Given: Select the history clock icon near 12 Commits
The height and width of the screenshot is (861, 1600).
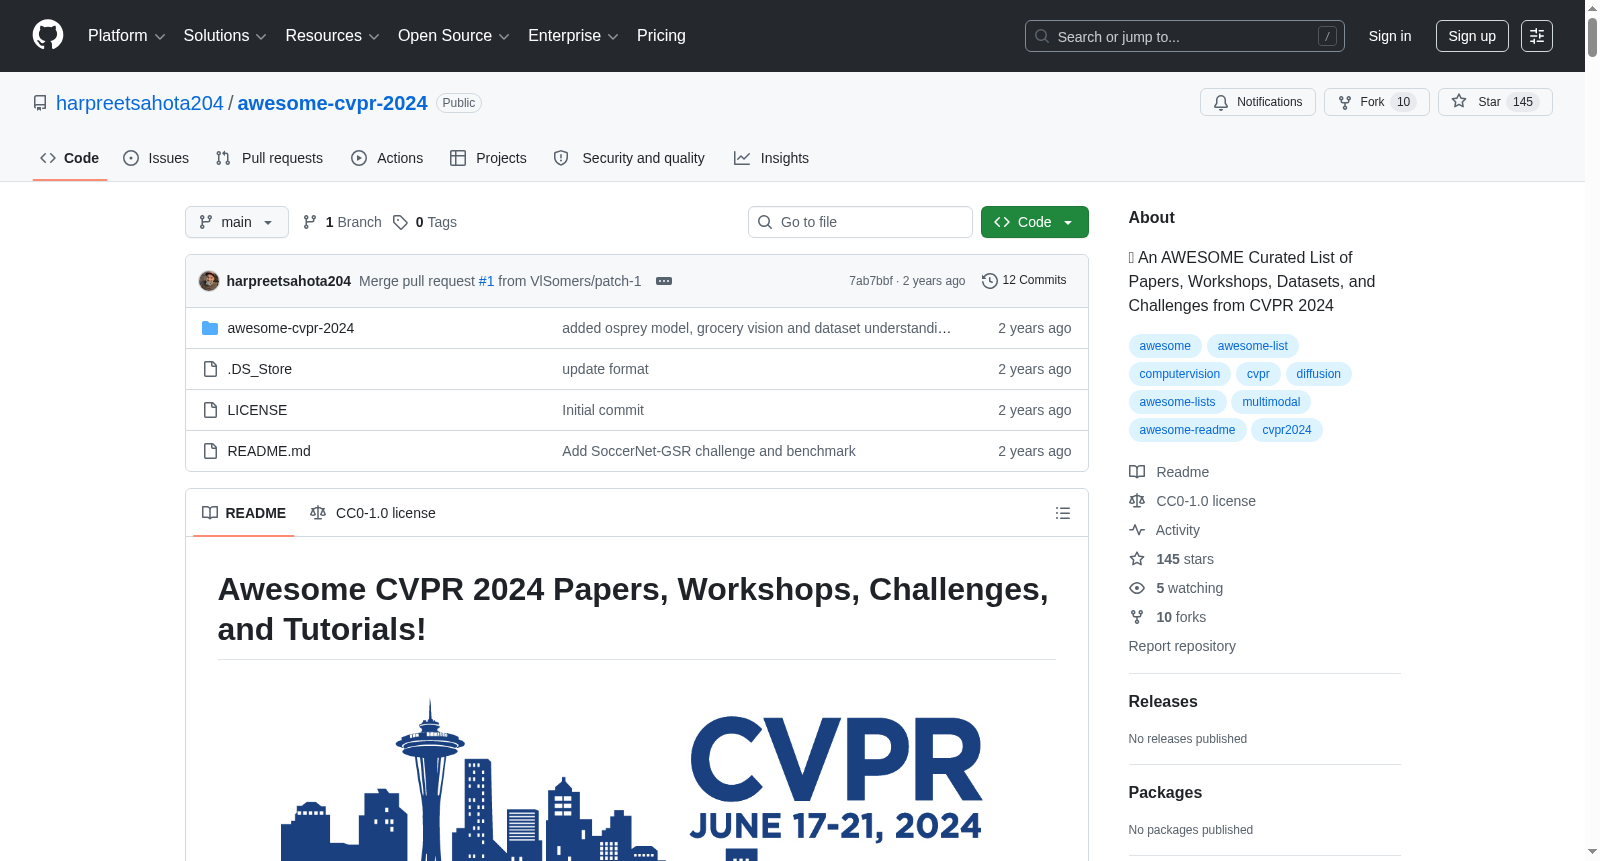Looking at the screenshot, I should (x=990, y=281).
